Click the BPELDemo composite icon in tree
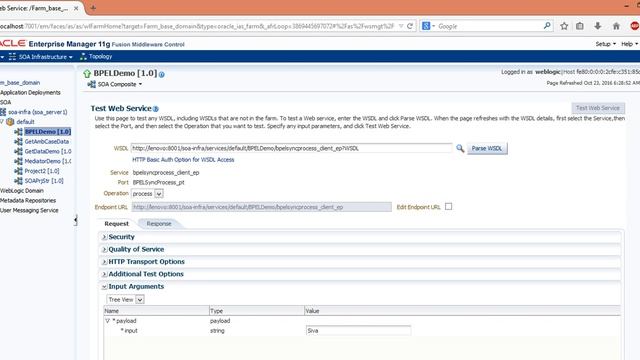This screenshot has height=360, width=640. [x=18, y=131]
